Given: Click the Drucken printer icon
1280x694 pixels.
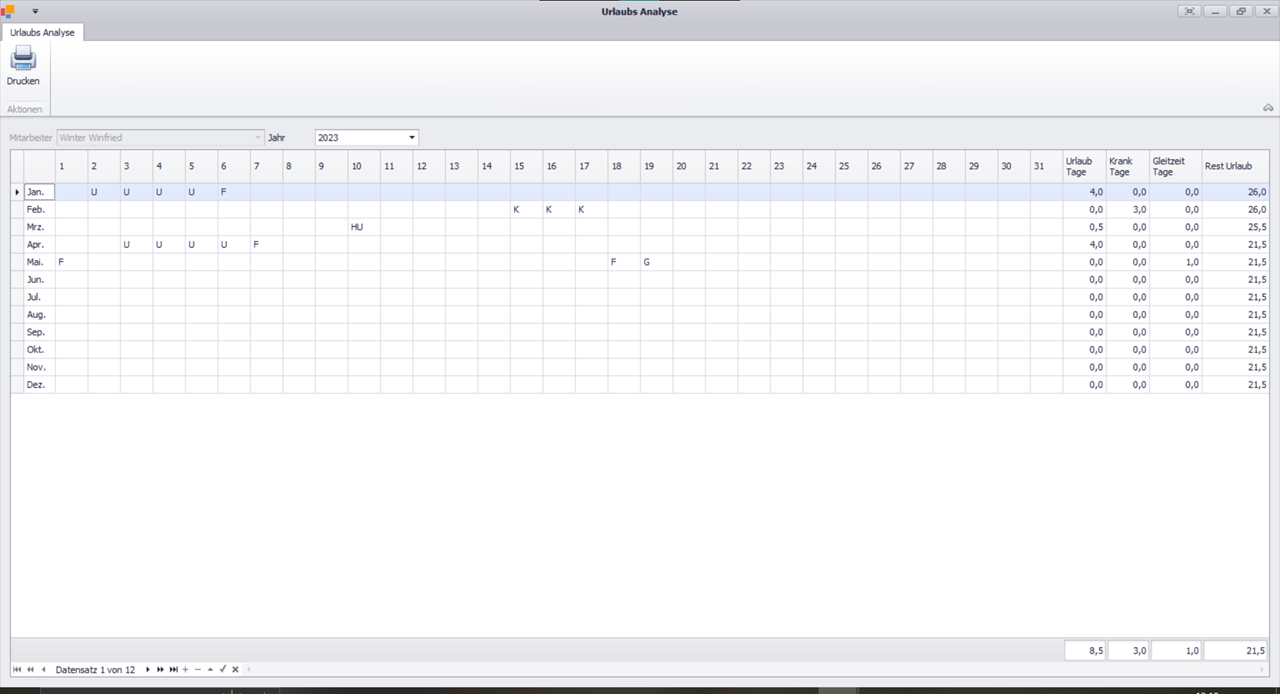Looking at the screenshot, I should point(23,59).
